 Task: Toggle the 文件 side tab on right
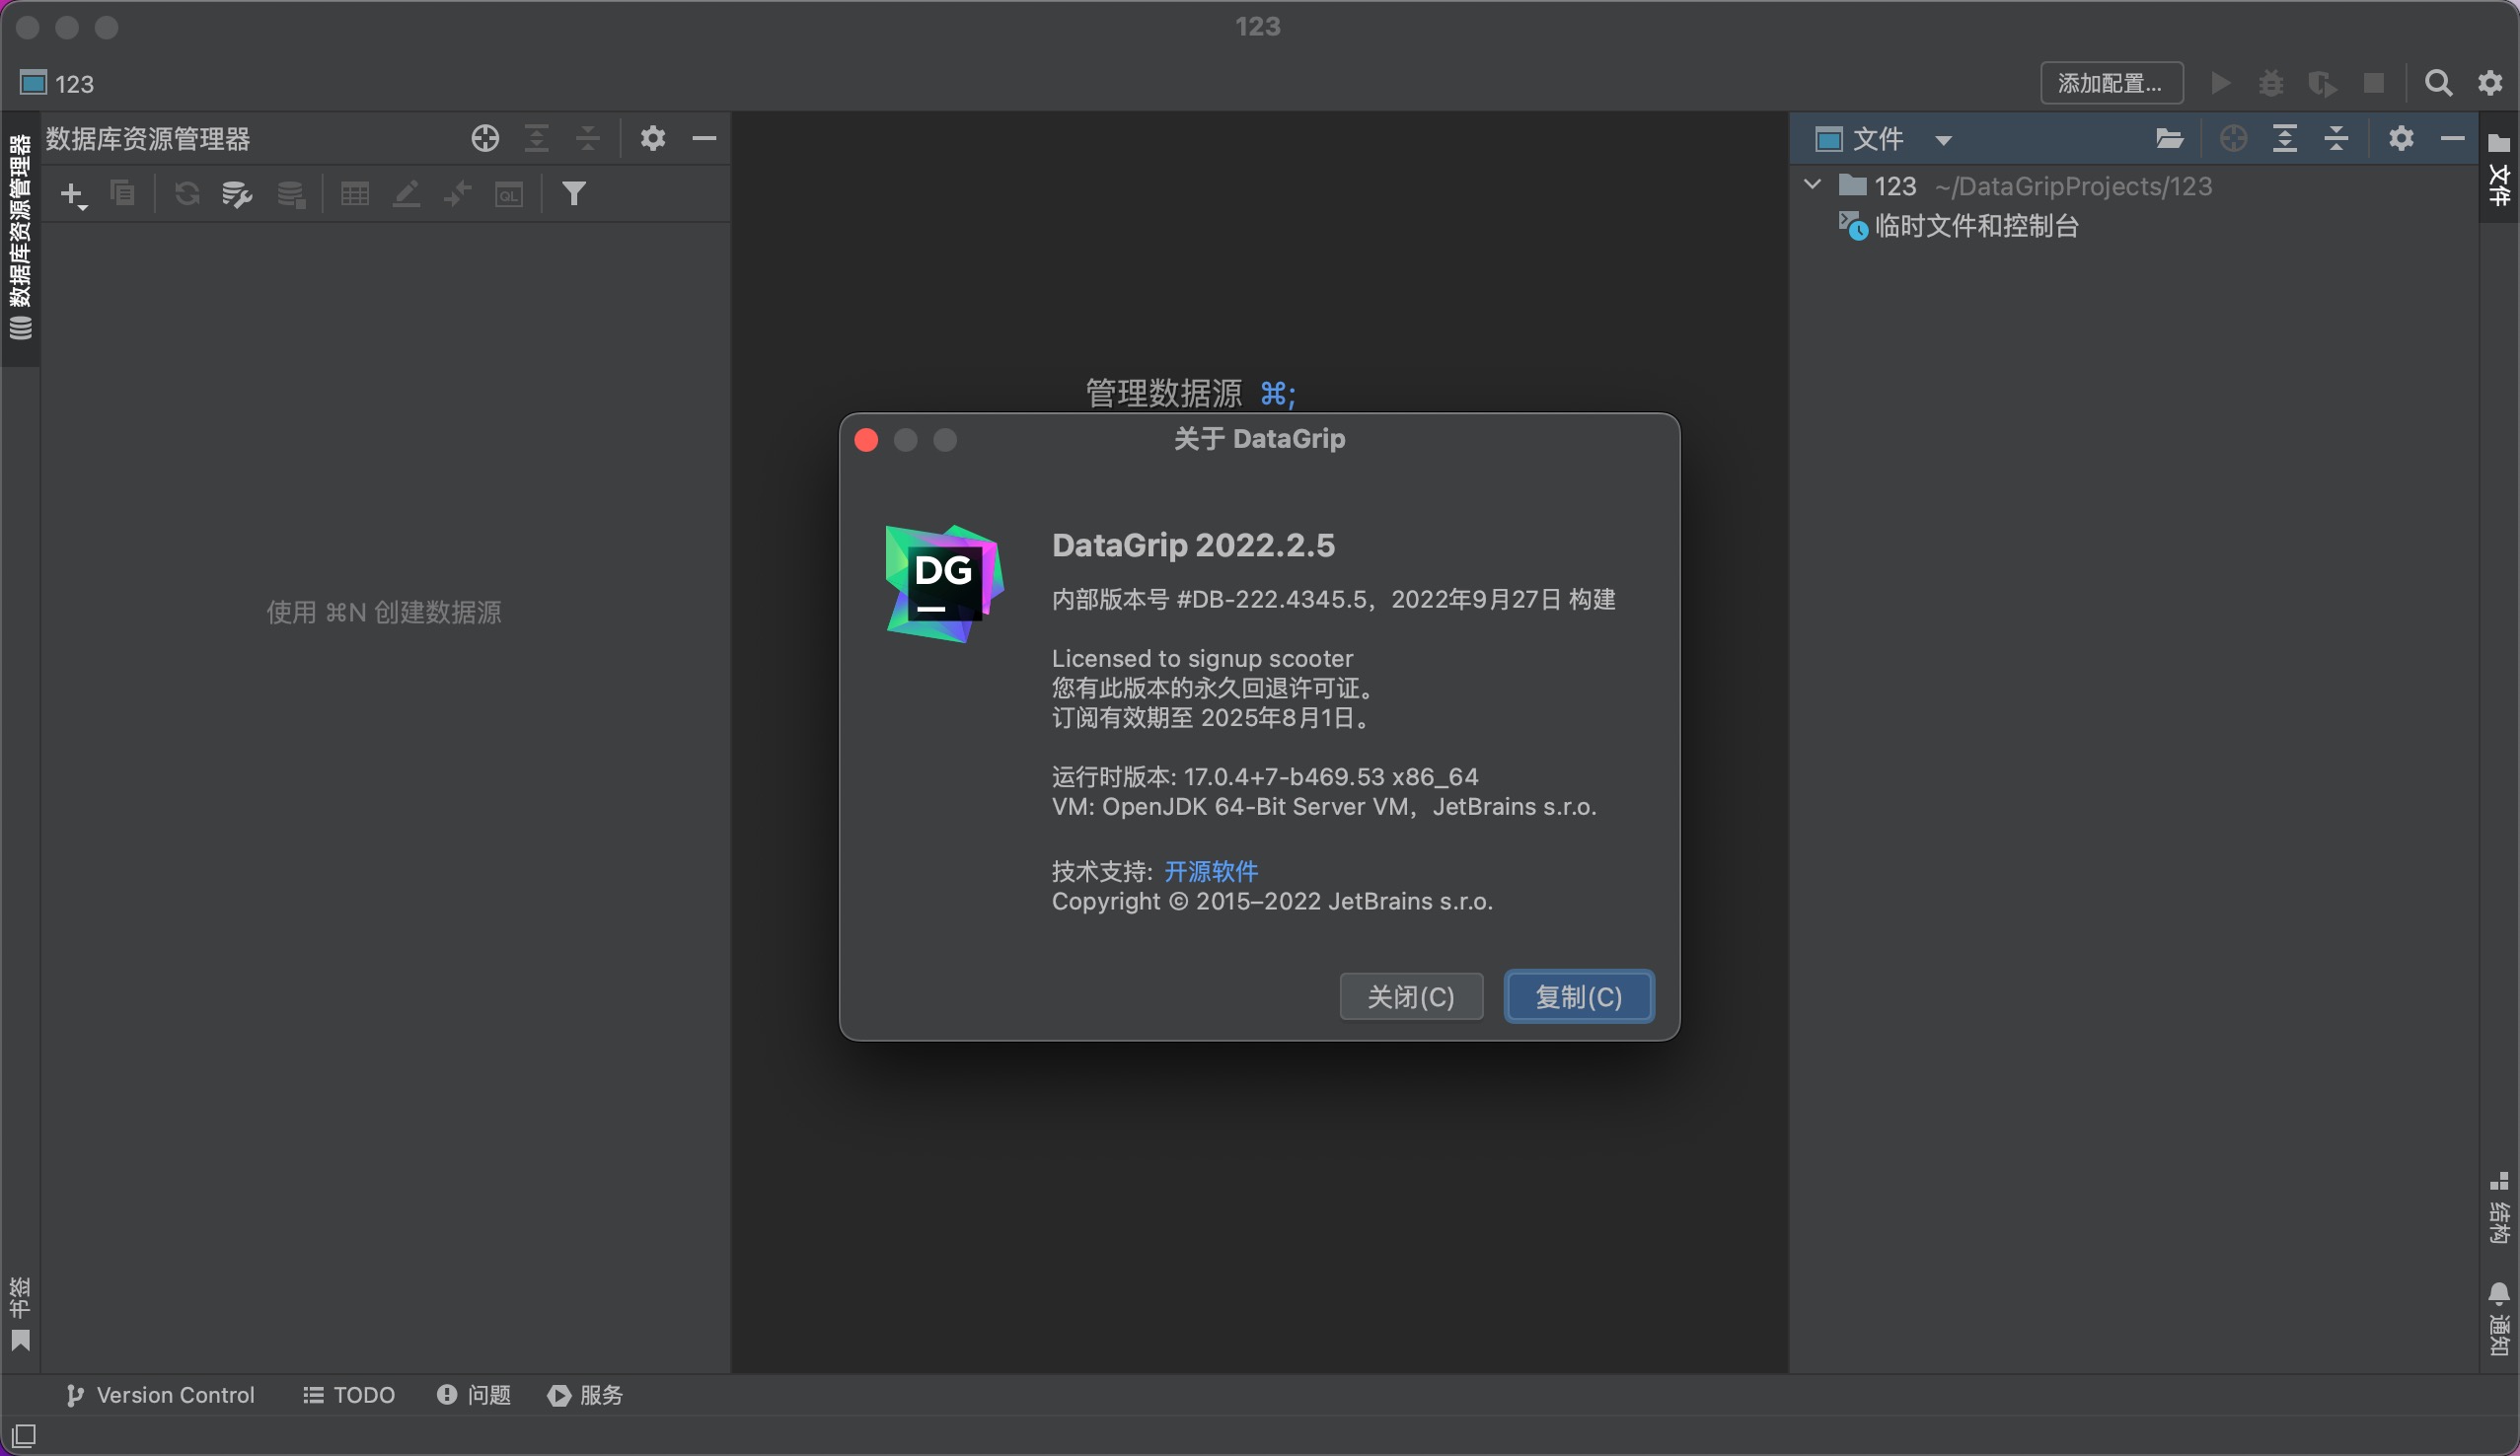[2499, 170]
